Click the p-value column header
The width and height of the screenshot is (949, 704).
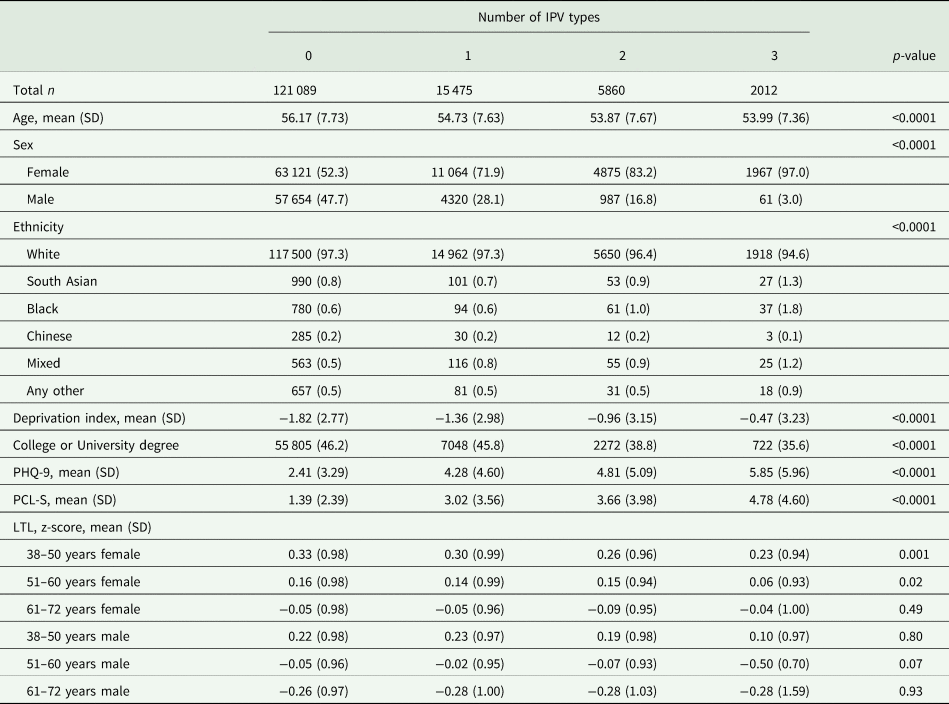(x=912, y=56)
